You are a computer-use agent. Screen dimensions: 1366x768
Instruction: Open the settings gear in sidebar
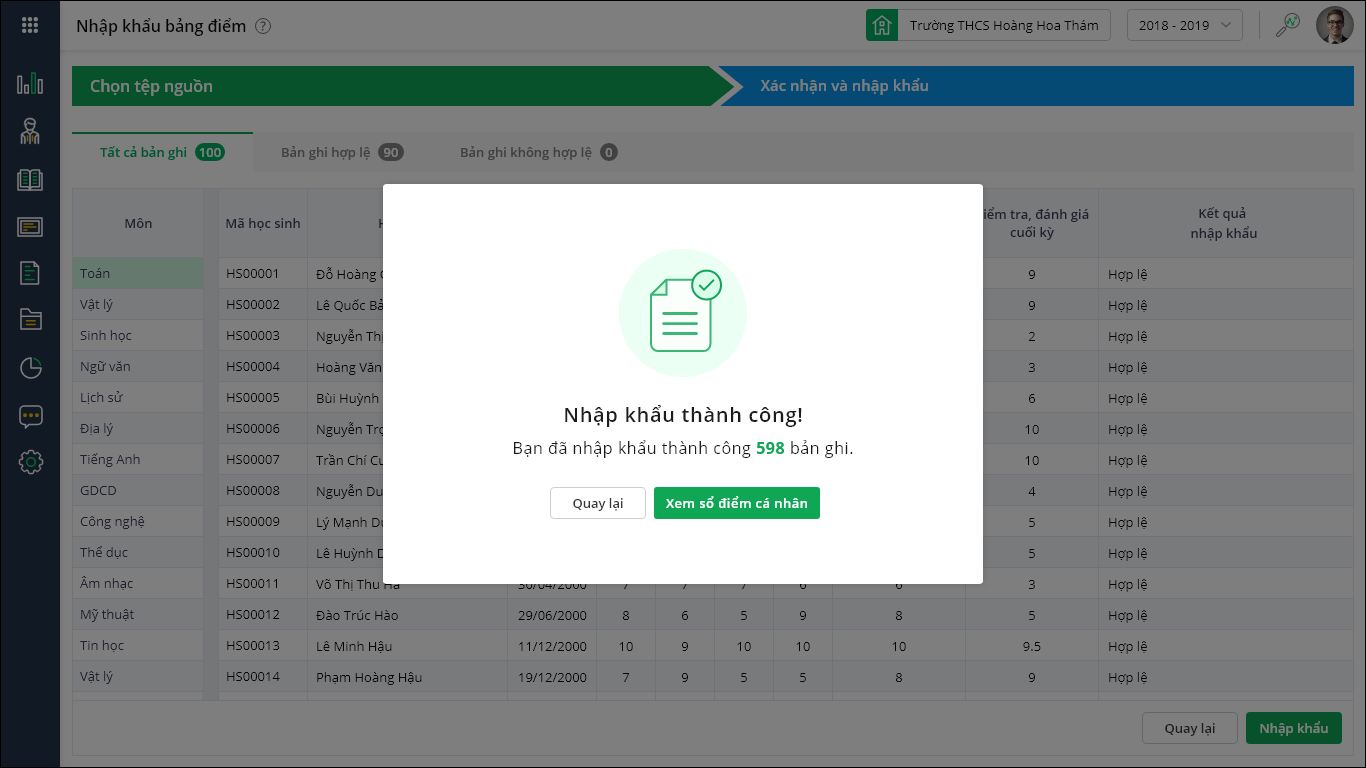(30, 462)
